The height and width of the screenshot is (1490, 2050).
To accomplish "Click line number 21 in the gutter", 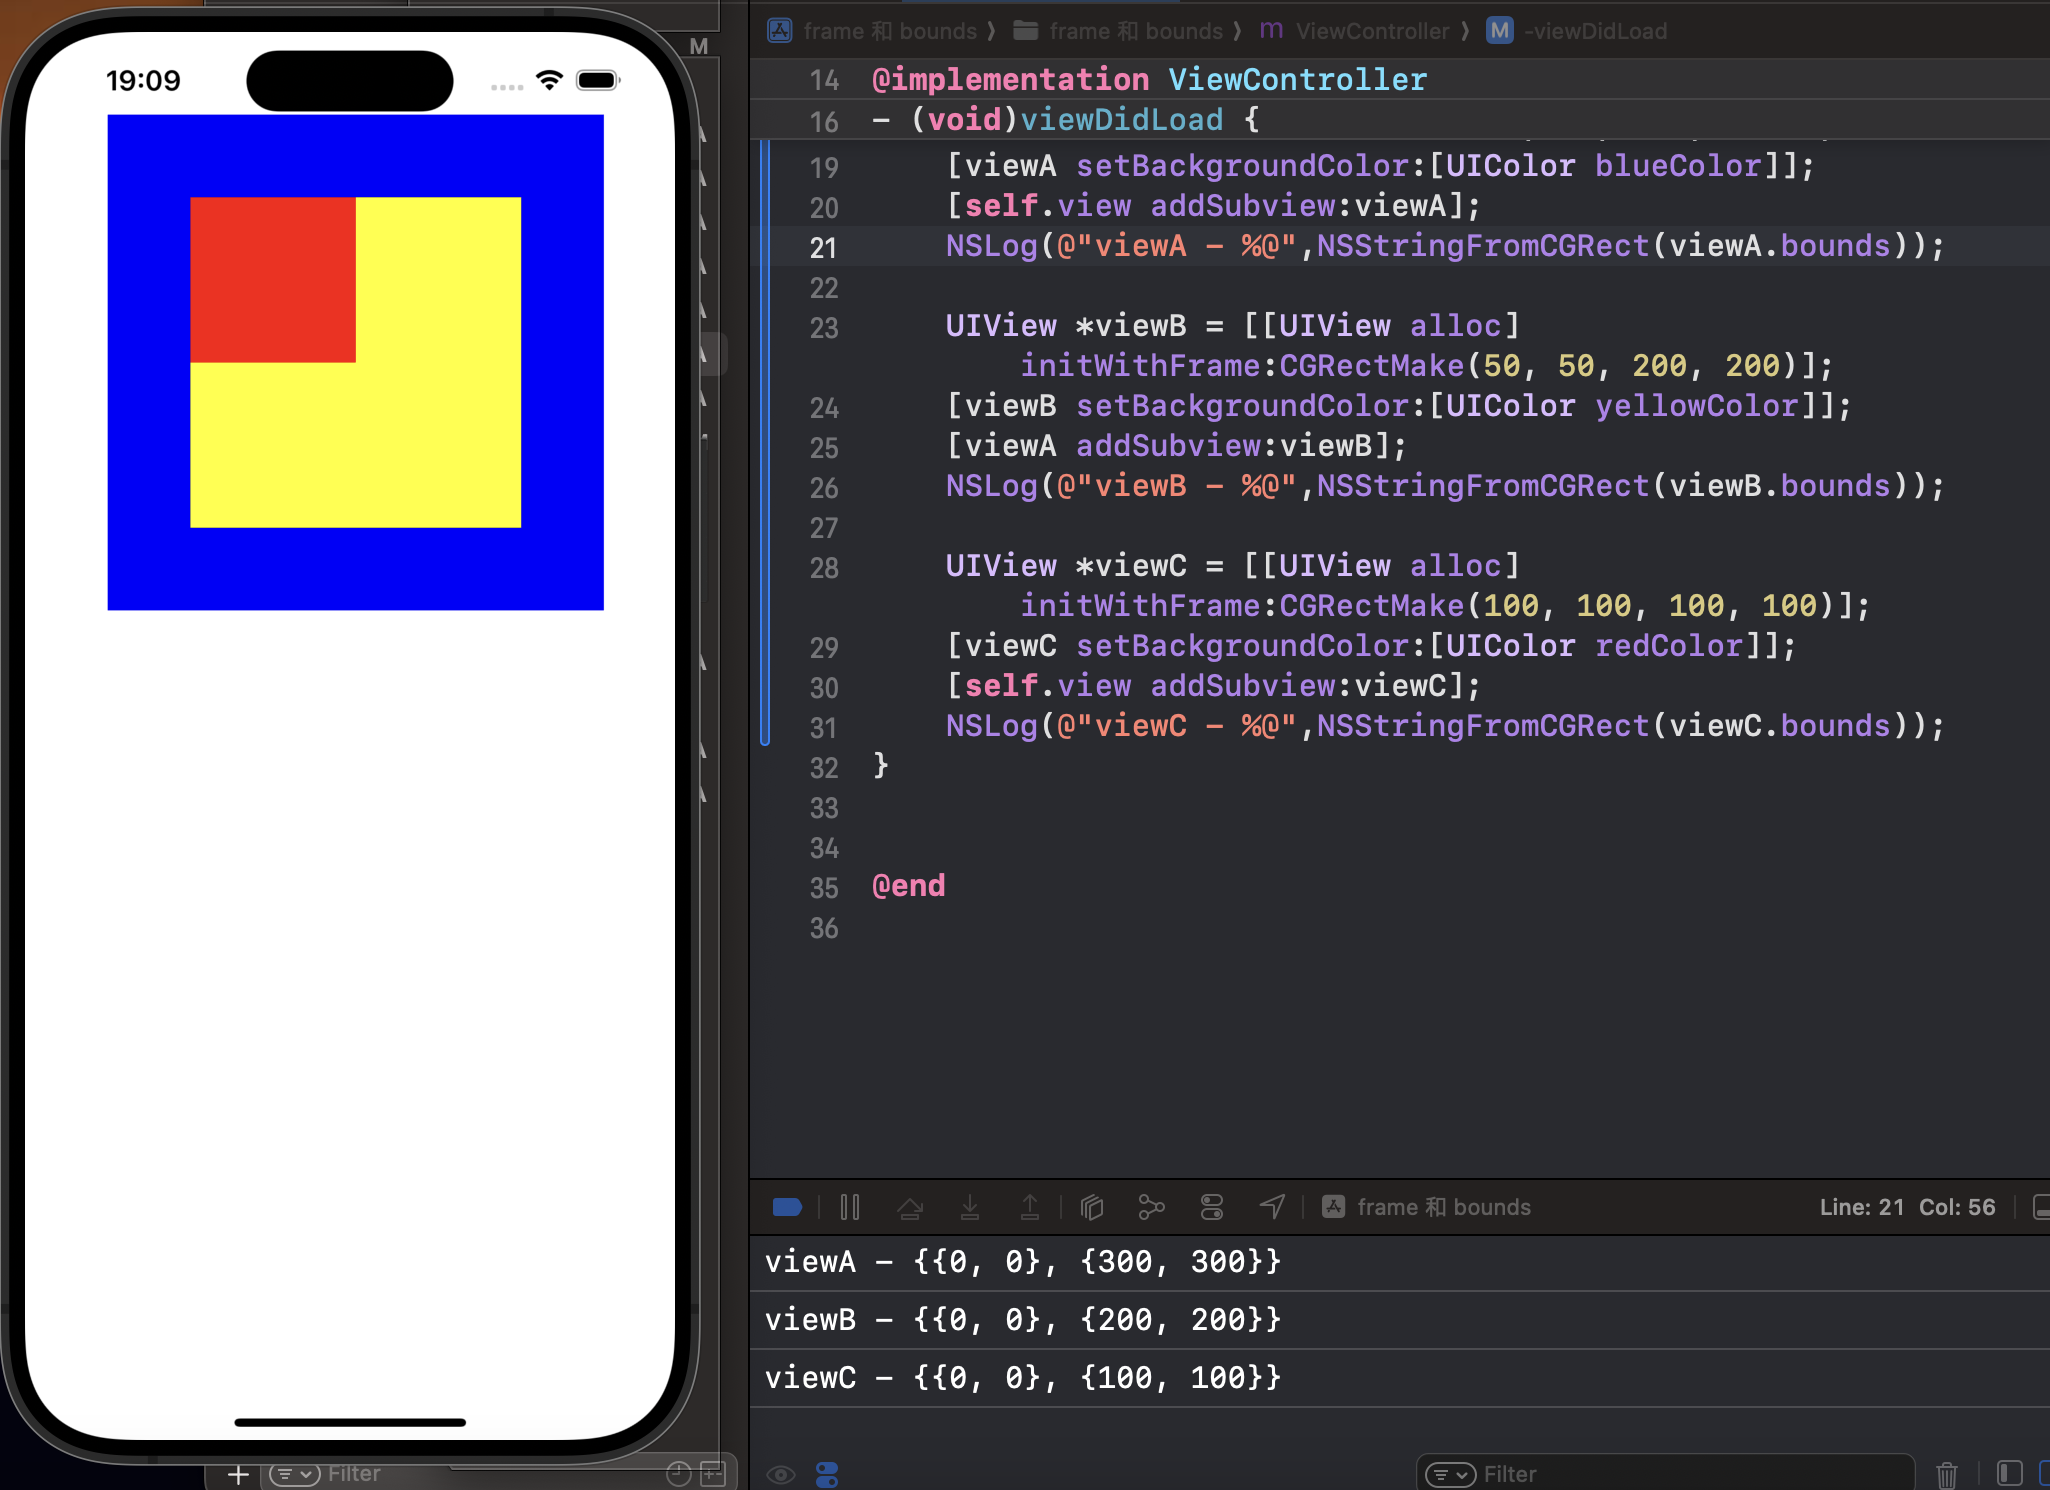I will 823,248.
